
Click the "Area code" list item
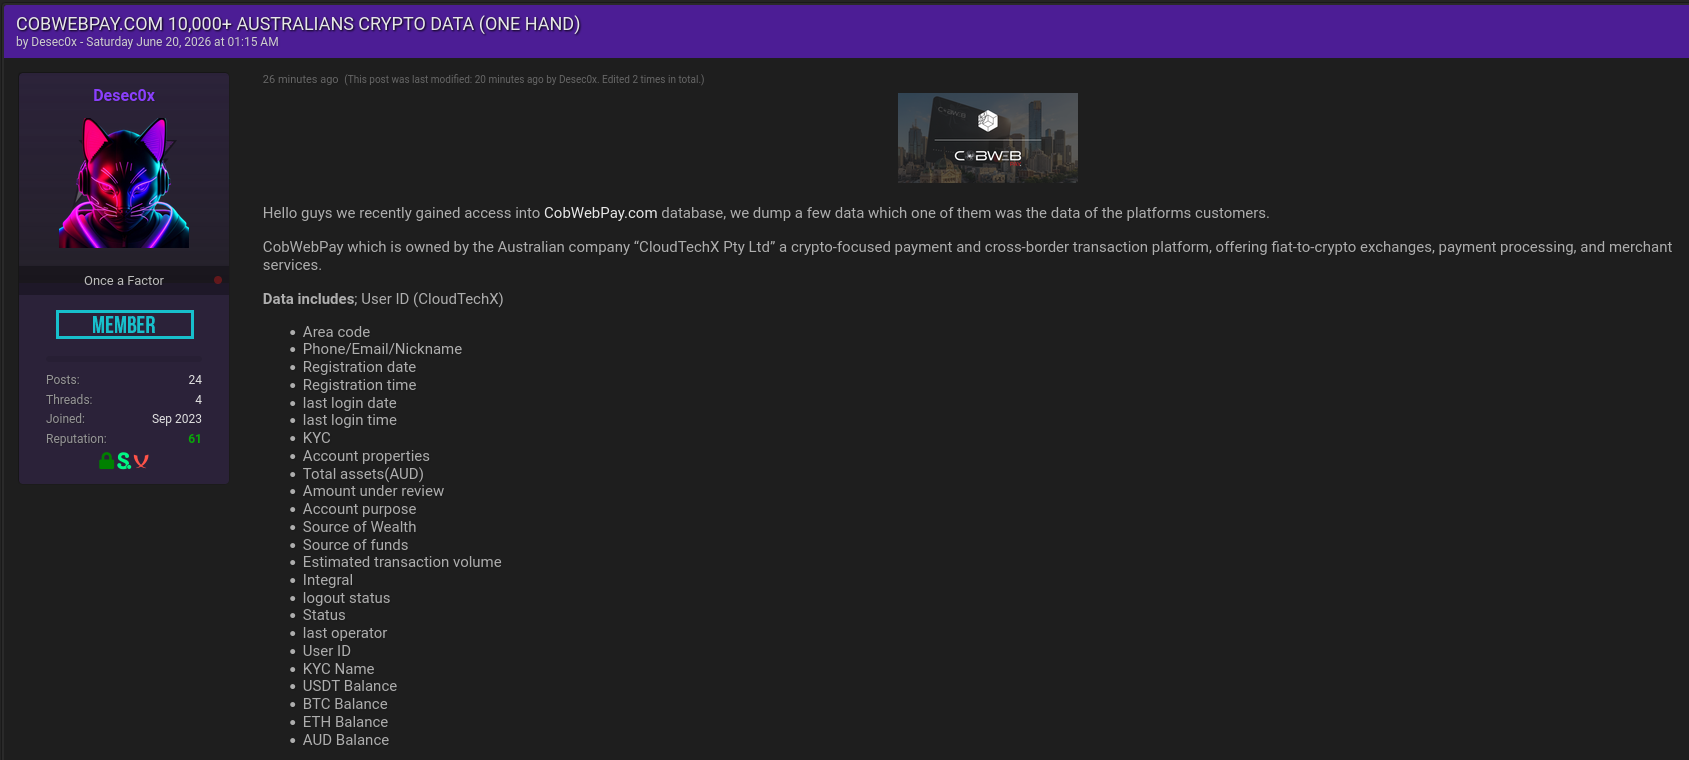pyautogui.click(x=336, y=332)
